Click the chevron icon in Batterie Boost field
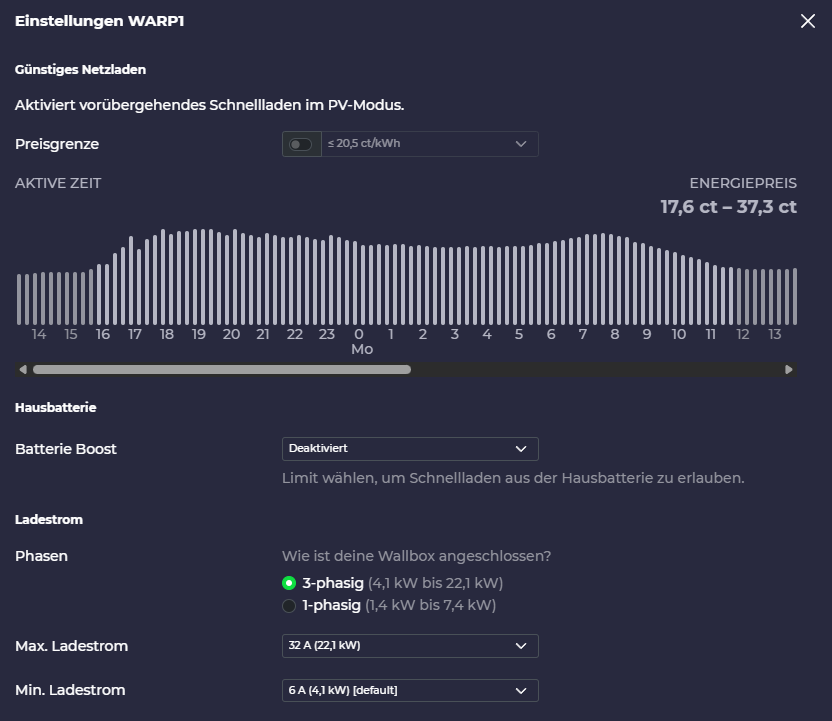 (x=520, y=449)
